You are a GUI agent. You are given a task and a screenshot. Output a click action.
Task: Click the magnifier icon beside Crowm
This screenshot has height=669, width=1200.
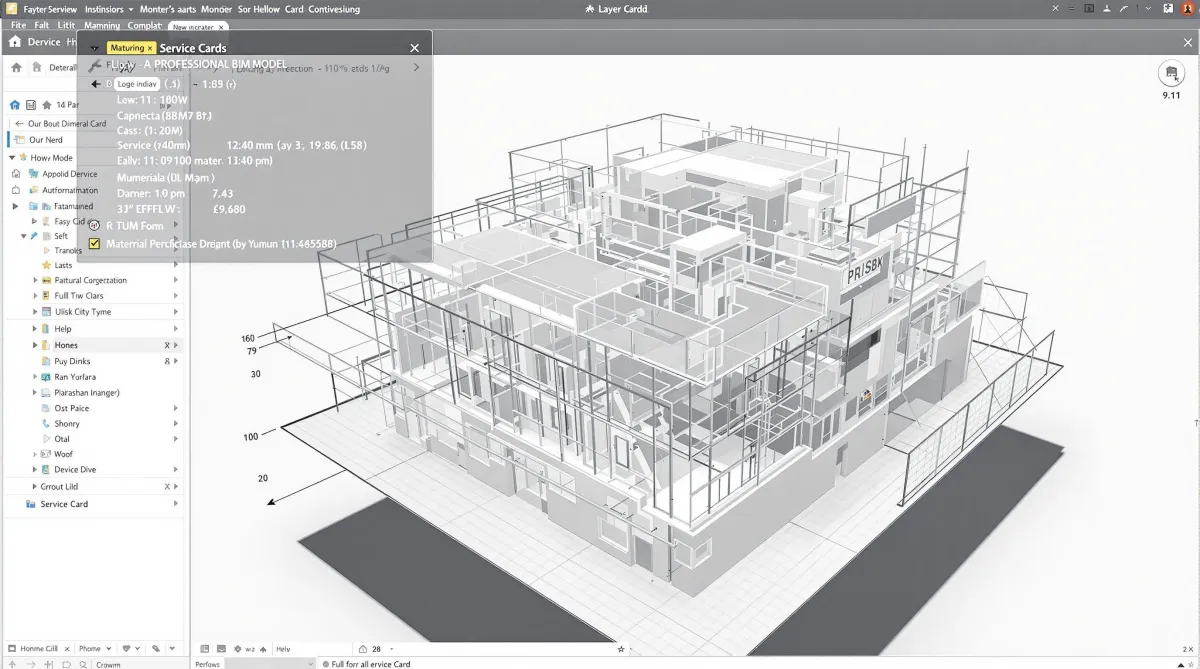tap(84, 664)
